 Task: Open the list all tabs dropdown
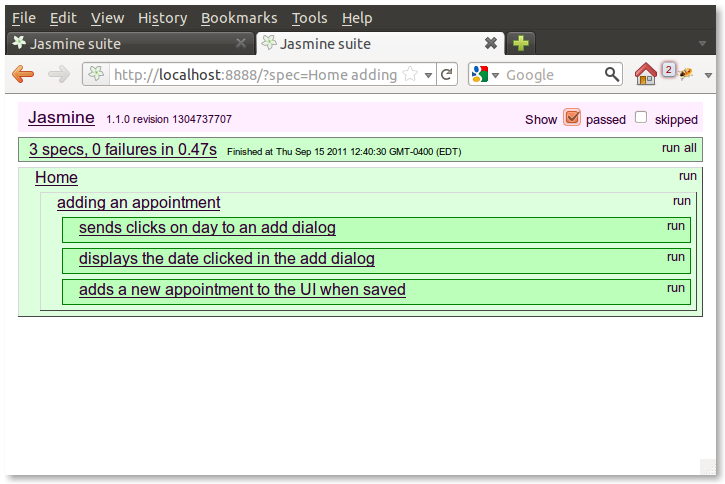point(702,43)
